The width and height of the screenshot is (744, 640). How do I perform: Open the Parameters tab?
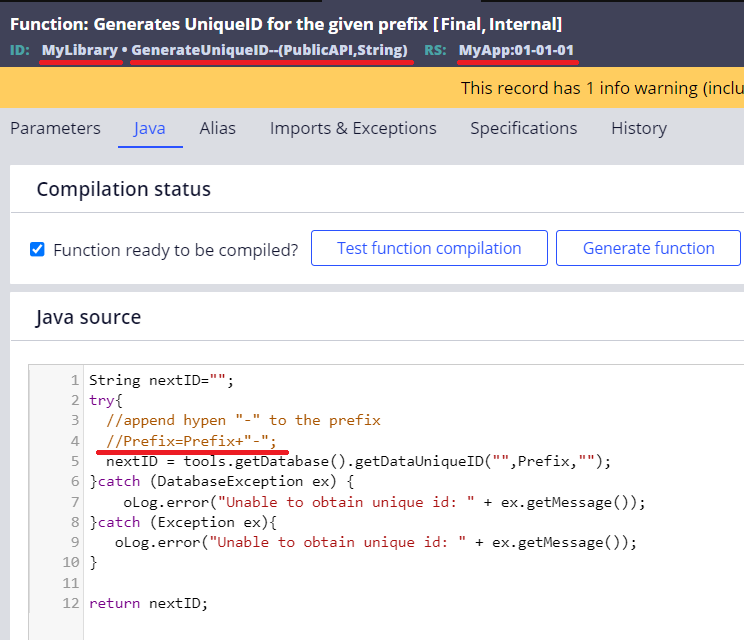point(55,128)
